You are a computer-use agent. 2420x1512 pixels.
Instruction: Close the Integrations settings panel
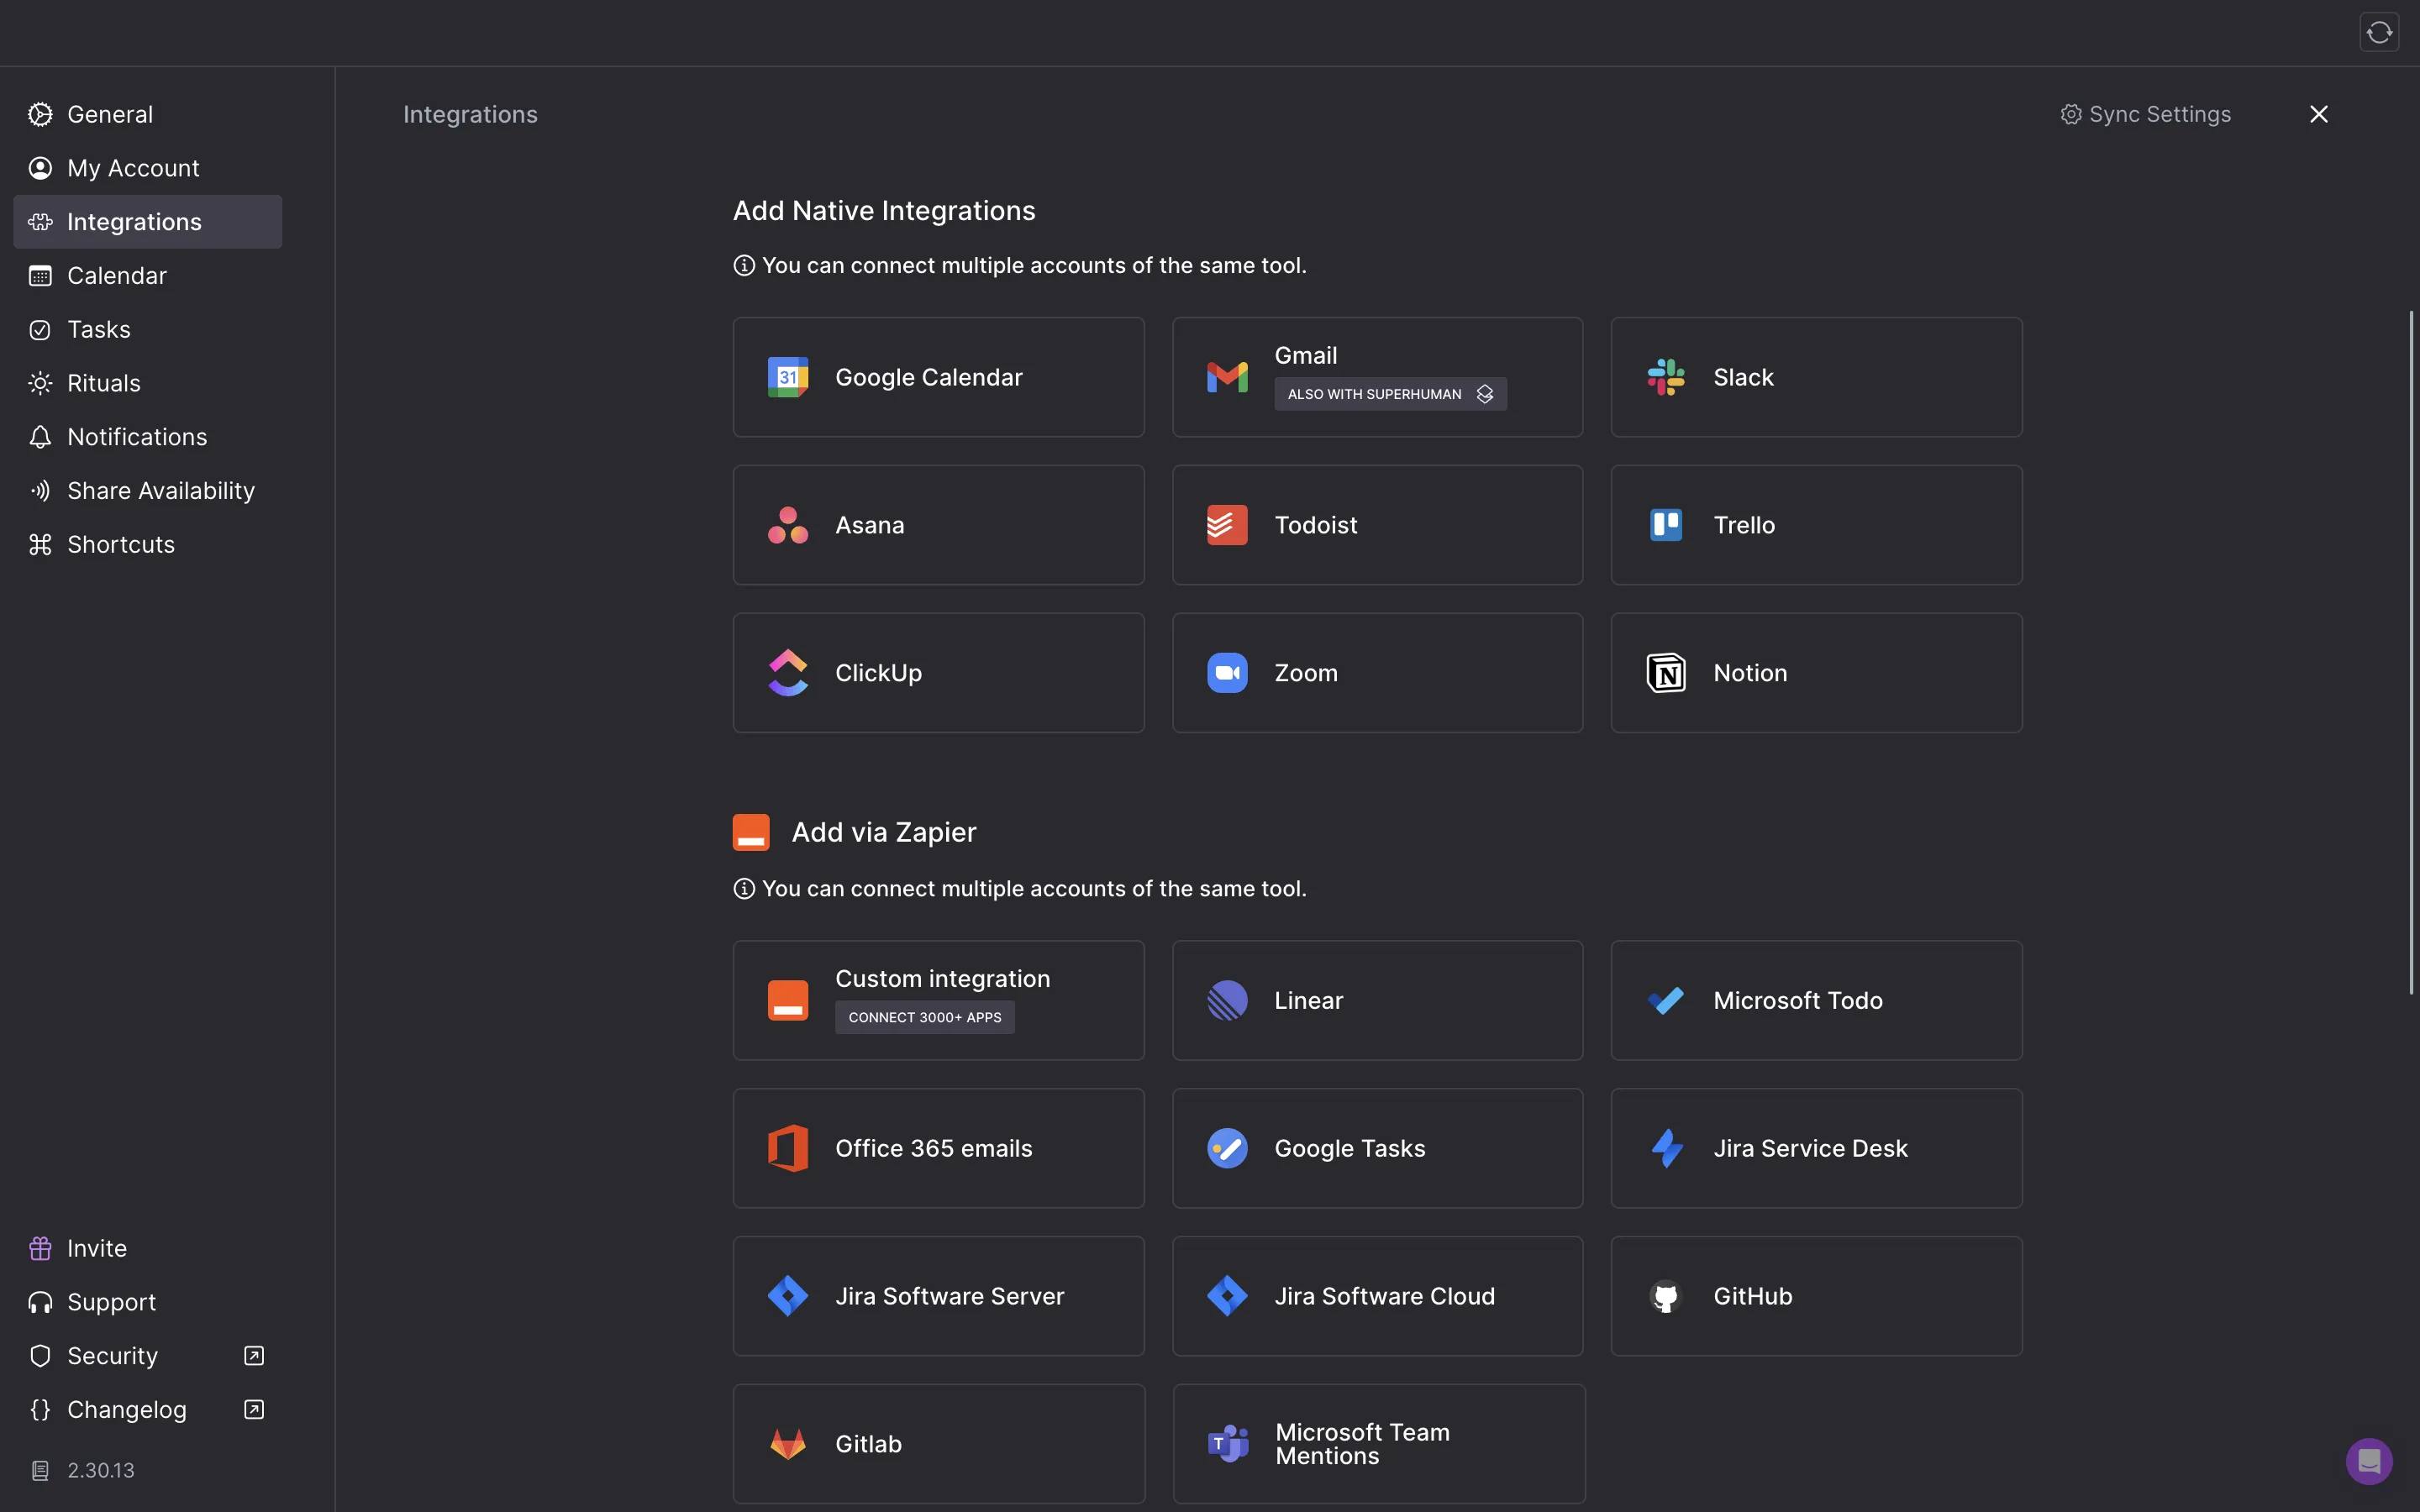coord(2319,114)
